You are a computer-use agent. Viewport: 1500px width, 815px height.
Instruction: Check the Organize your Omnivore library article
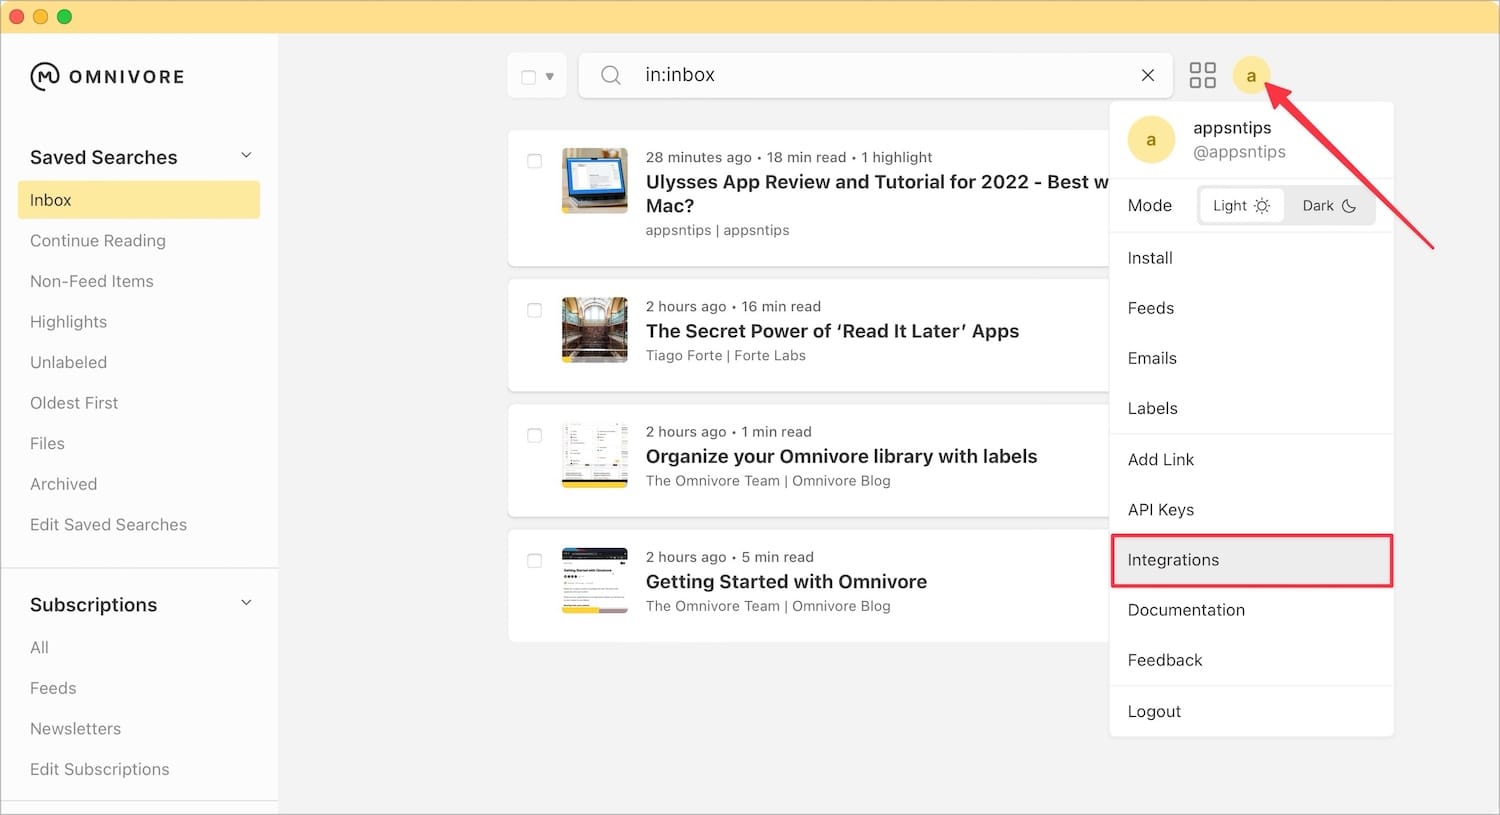tap(535, 435)
